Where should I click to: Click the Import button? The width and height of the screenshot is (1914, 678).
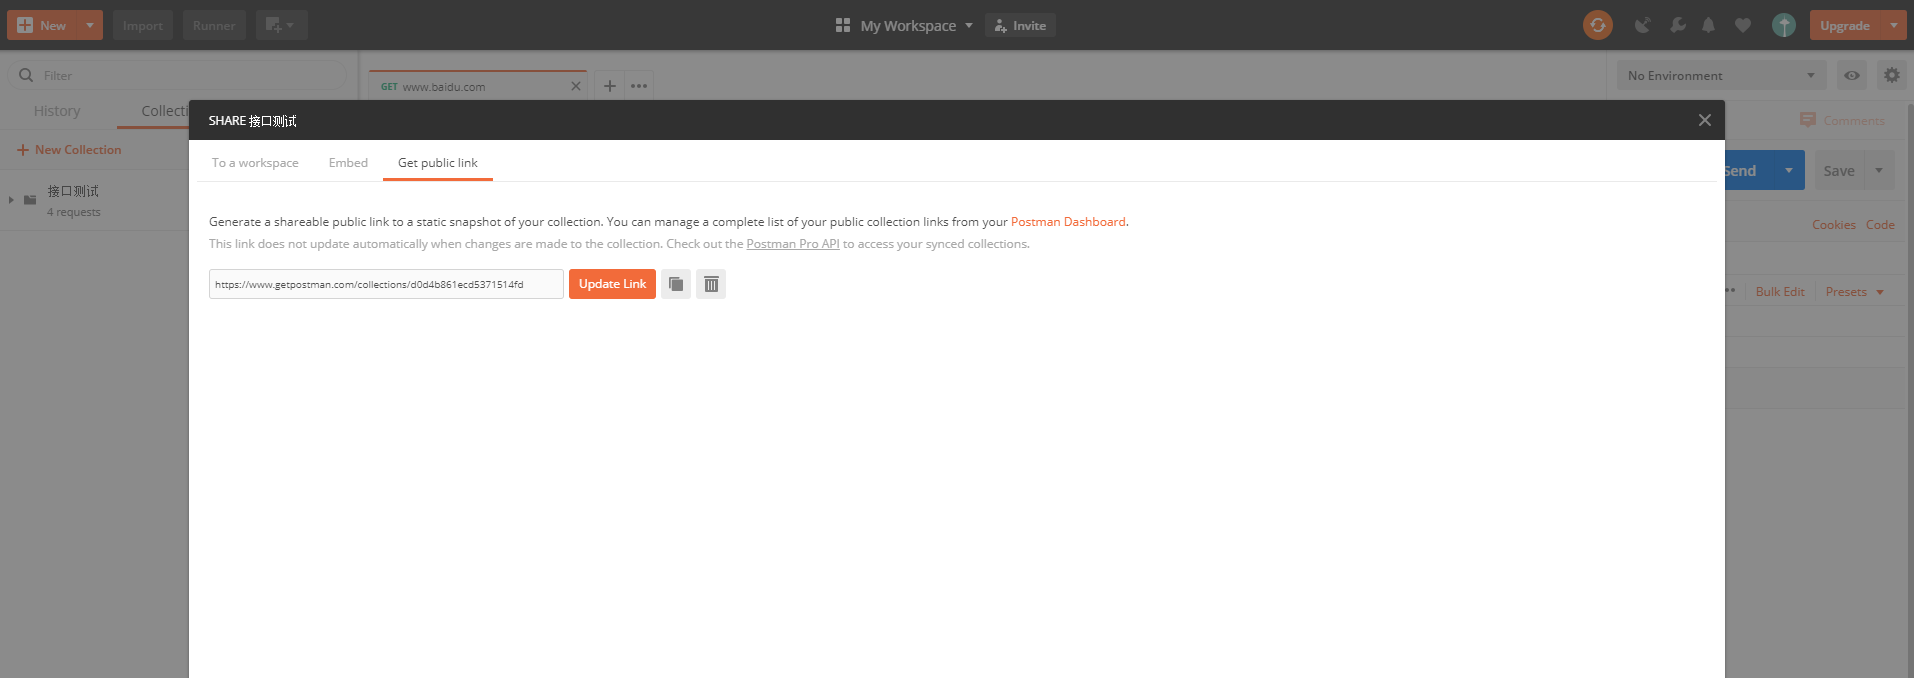point(143,25)
